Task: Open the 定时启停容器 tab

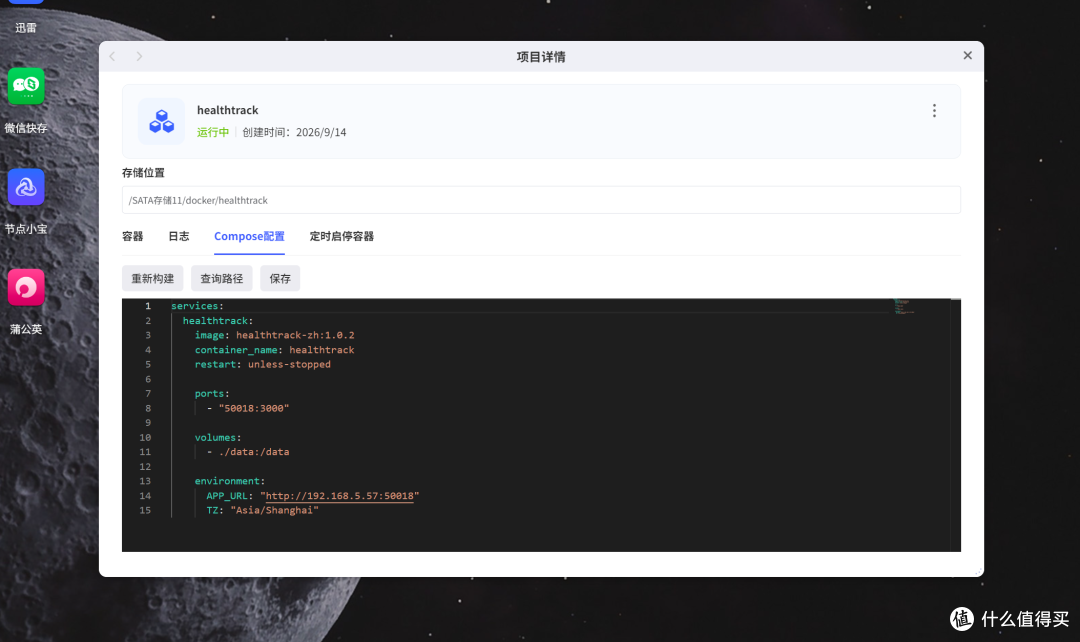Action: pyautogui.click(x=342, y=236)
